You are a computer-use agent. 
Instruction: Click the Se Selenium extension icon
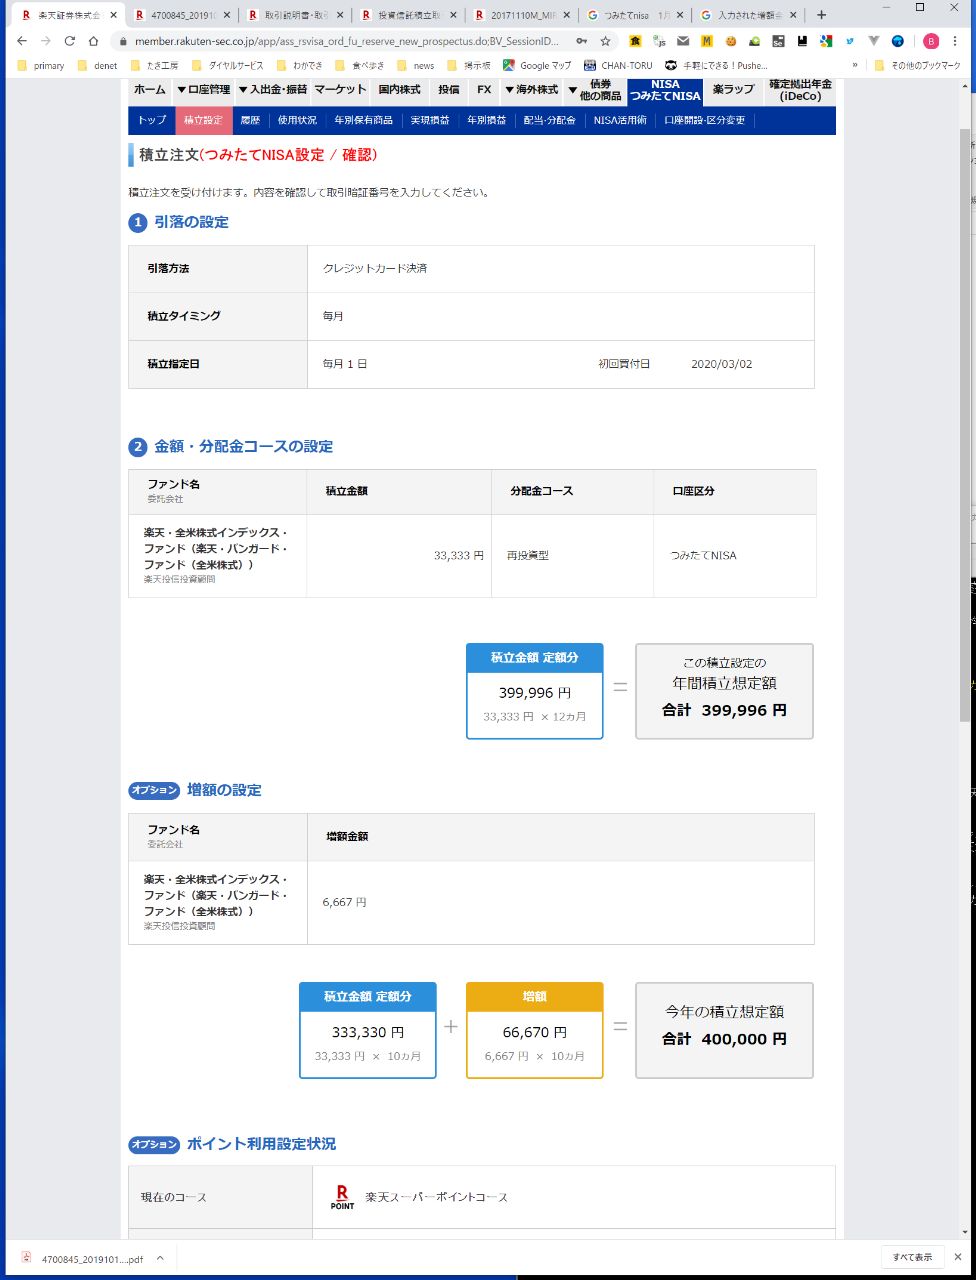[778, 41]
